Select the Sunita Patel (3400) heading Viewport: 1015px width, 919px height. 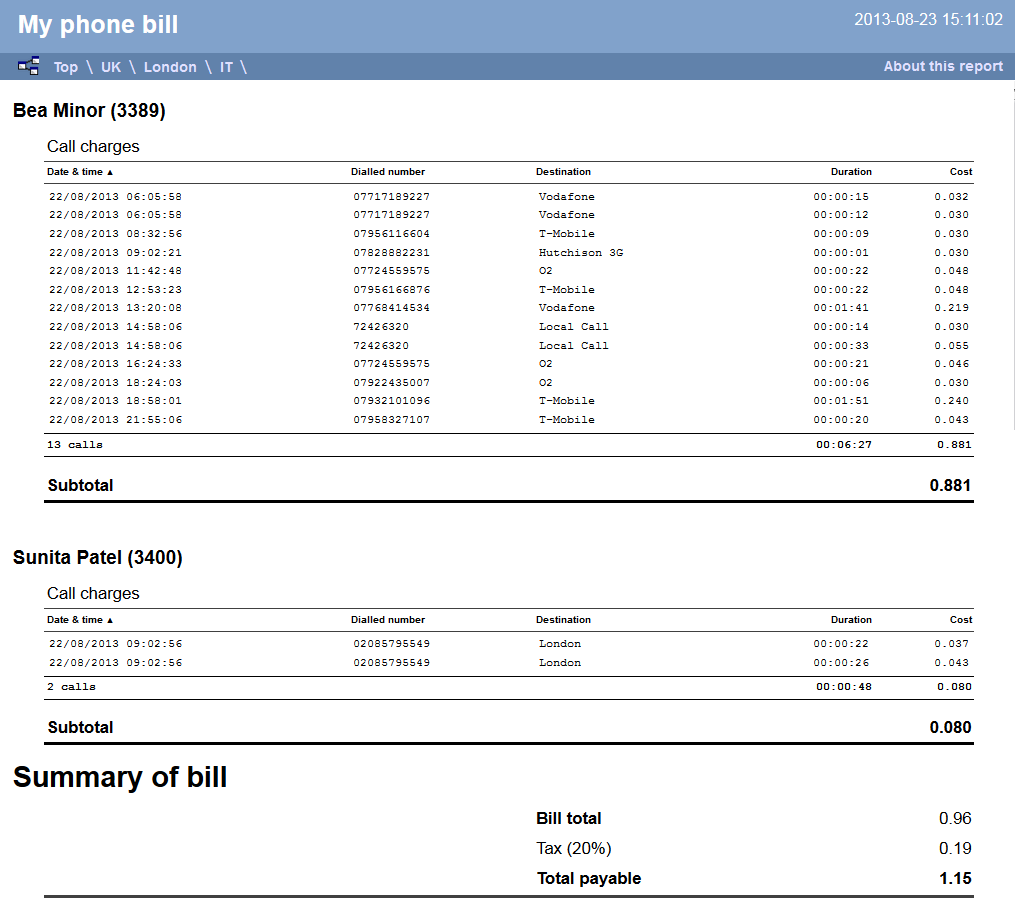97,558
